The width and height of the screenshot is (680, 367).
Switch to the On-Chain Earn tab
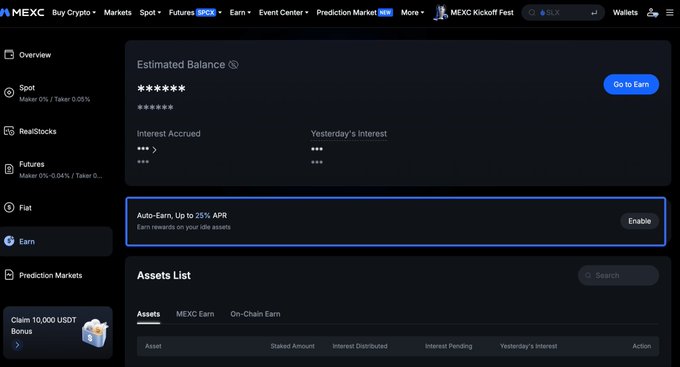(255, 314)
